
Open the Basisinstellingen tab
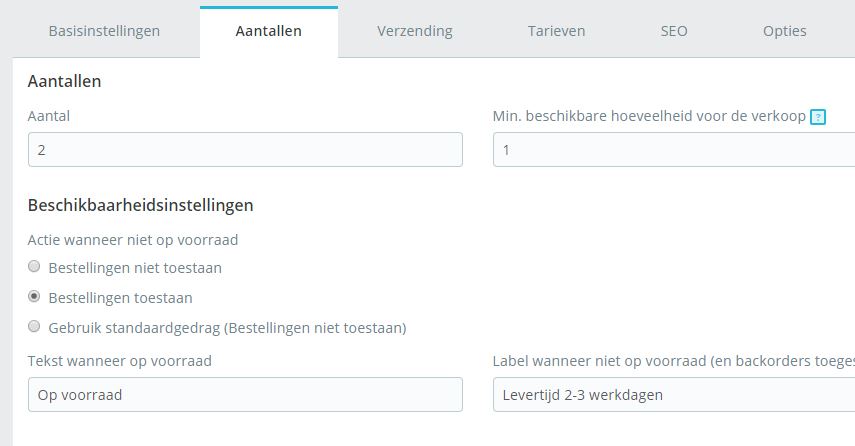(x=104, y=31)
